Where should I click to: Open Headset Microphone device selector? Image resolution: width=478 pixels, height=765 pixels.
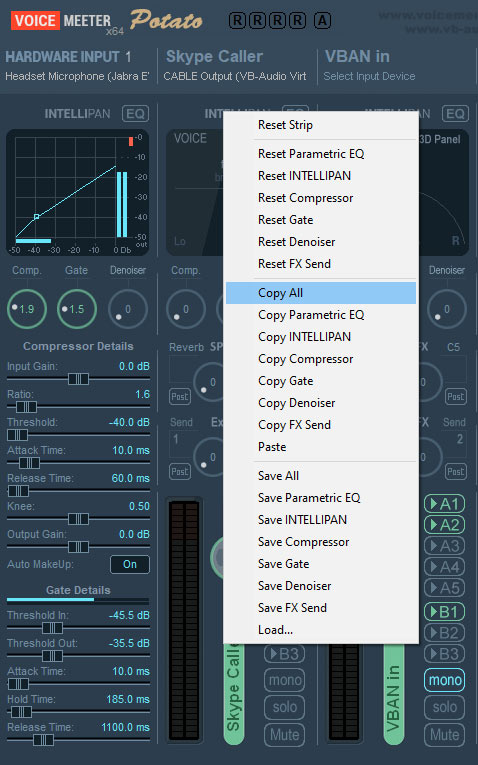coord(77,76)
